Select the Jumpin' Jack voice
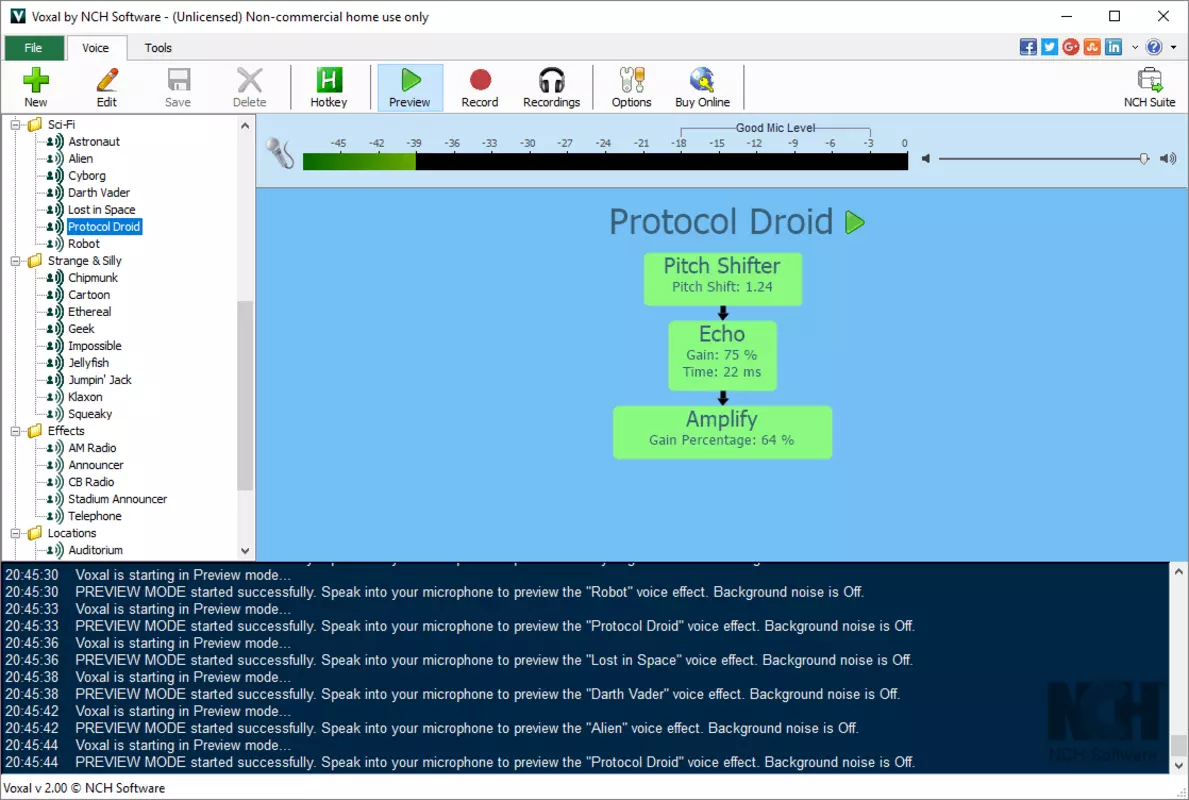 (100, 380)
